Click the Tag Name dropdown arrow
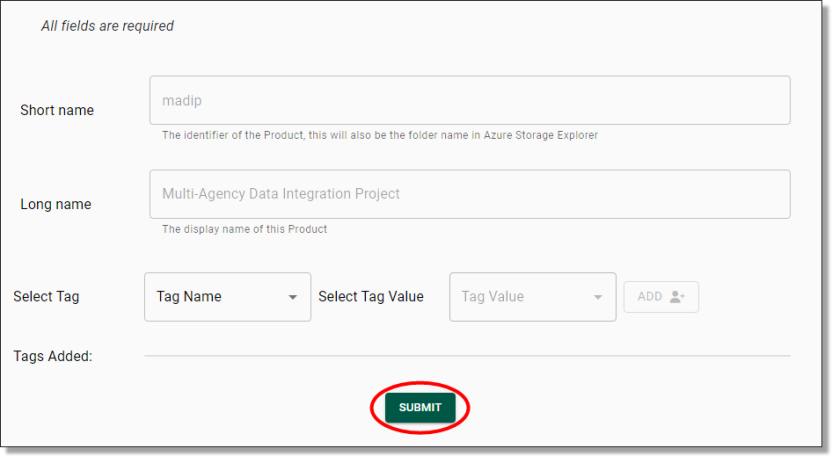The width and height of the screenshot is (832, 456). [x=293, y=298]
